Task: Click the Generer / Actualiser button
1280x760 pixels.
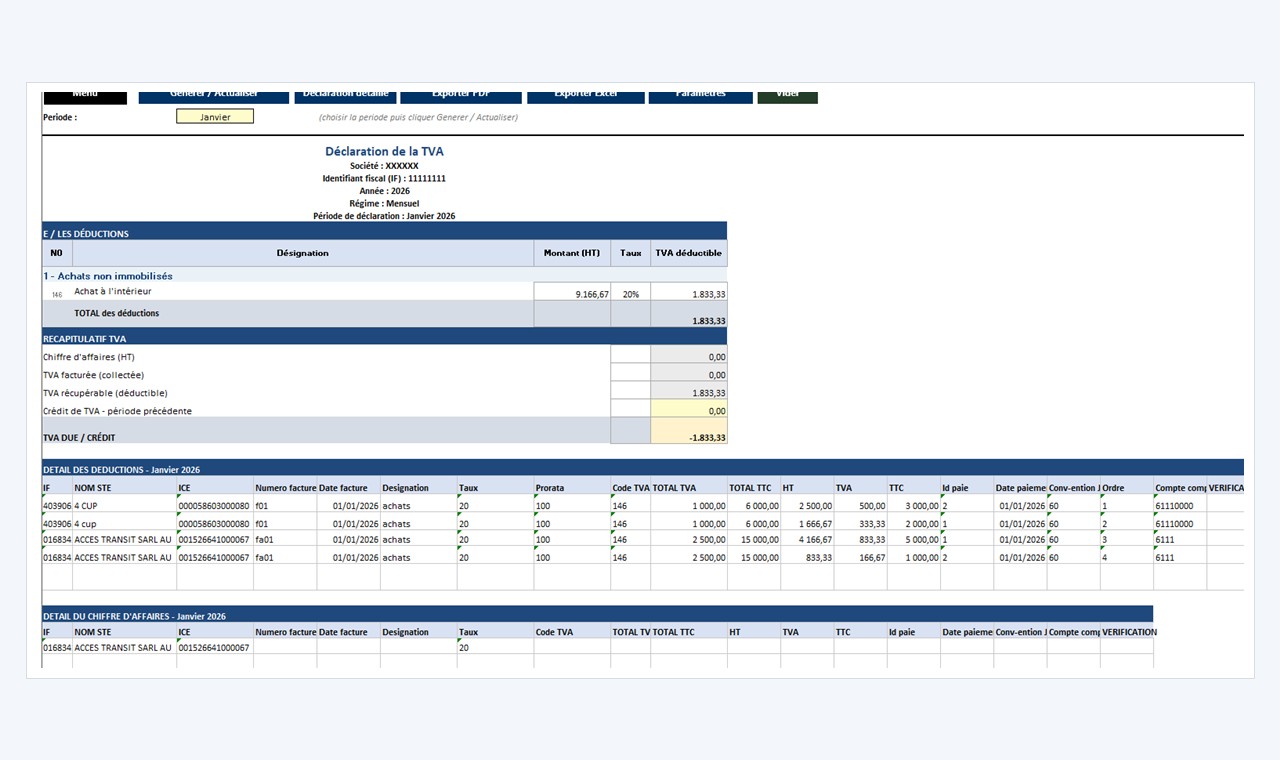Action: 214,96
